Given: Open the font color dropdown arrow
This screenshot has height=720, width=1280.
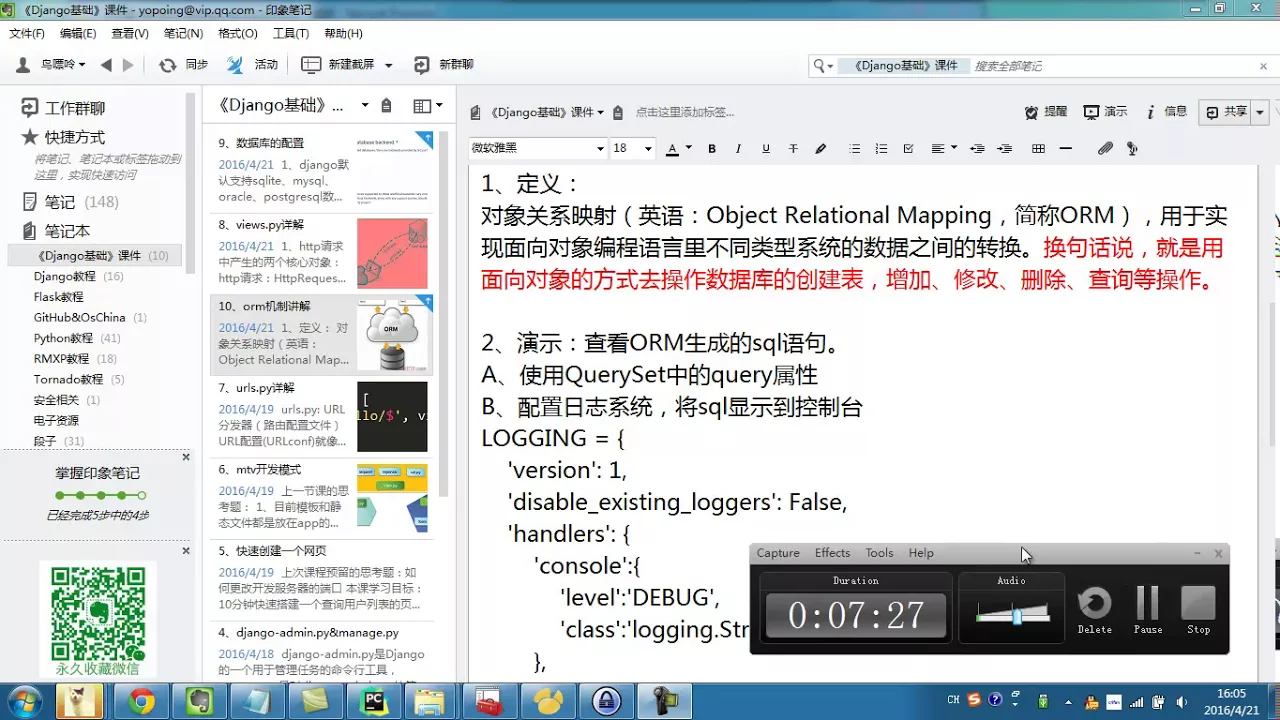Looking at the screenshot, I should tap(689, 149).
